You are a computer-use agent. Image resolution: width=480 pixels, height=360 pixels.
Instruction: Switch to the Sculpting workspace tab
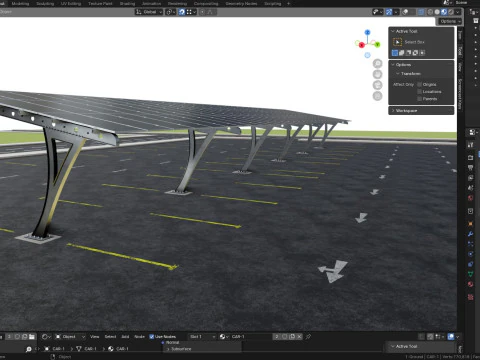tap(45, 4)
